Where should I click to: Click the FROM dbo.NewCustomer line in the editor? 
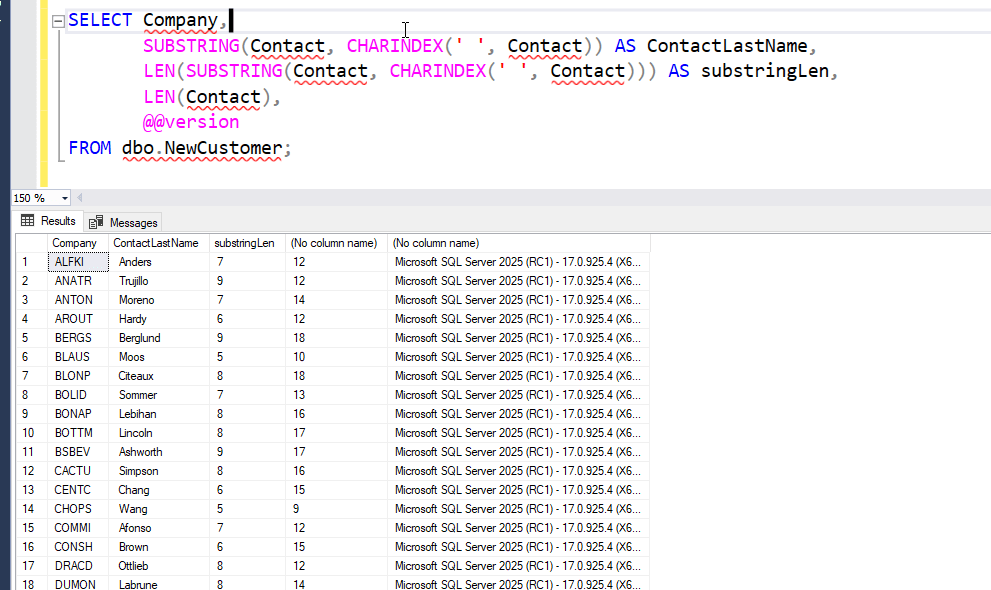[x=178, y=147]
